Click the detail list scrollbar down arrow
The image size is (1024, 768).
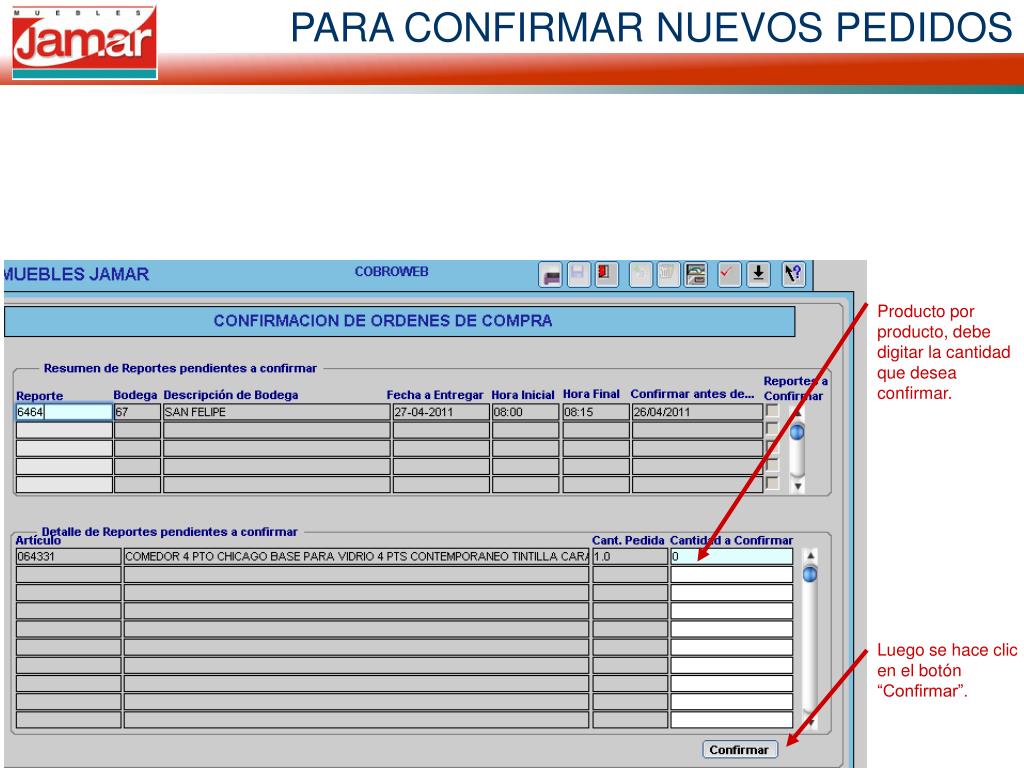[x=810, y=722]
